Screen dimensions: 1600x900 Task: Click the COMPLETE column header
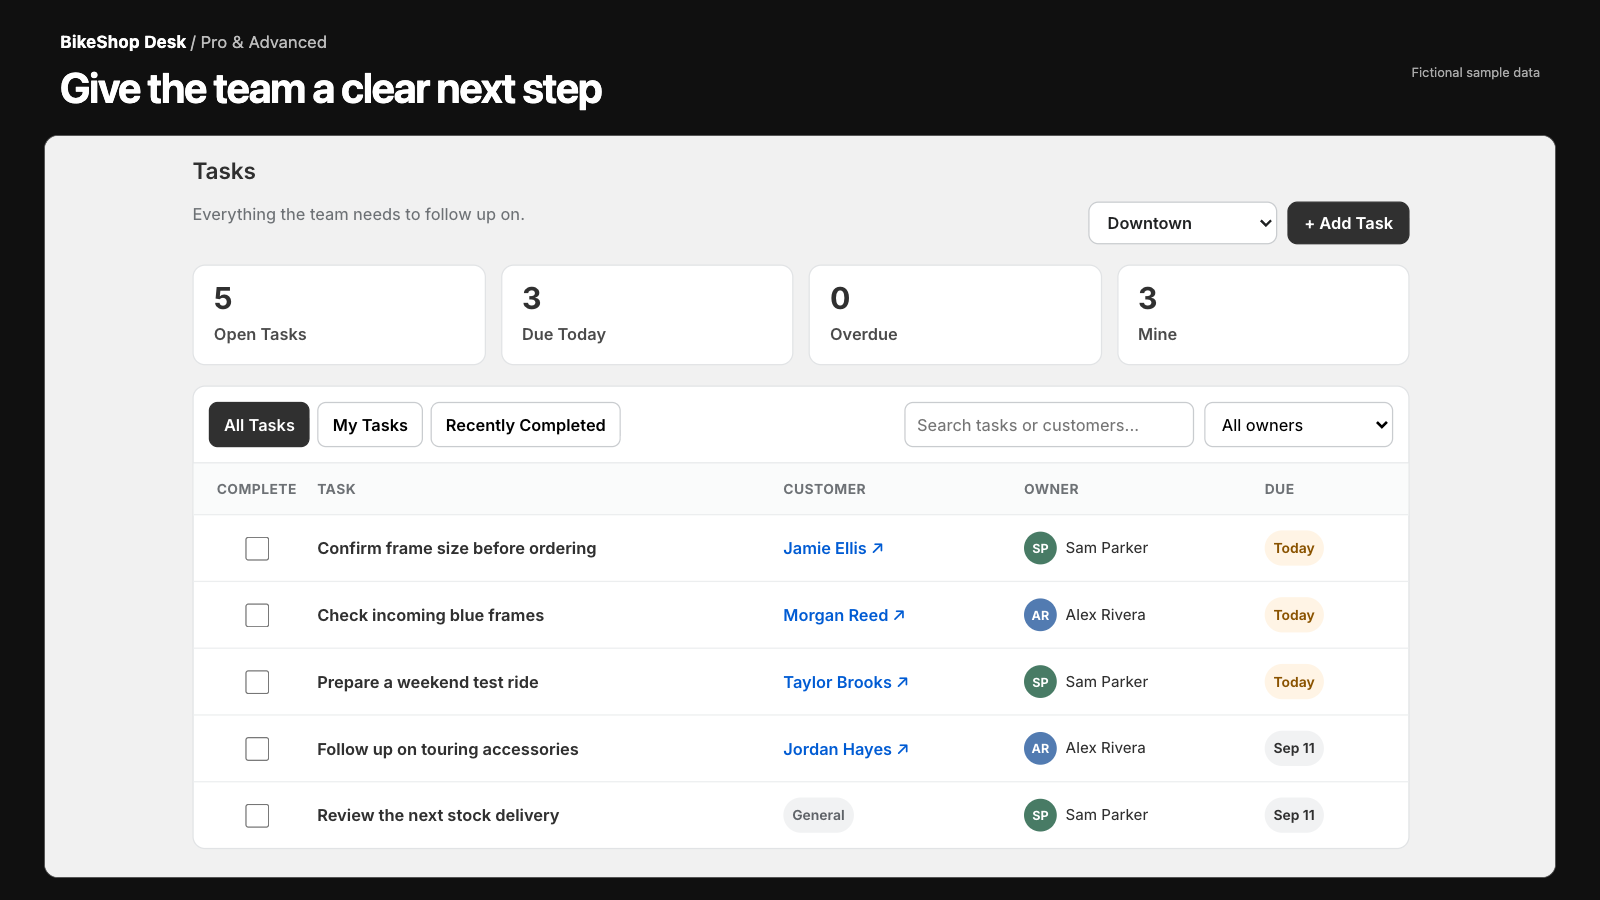click(257, 489)
